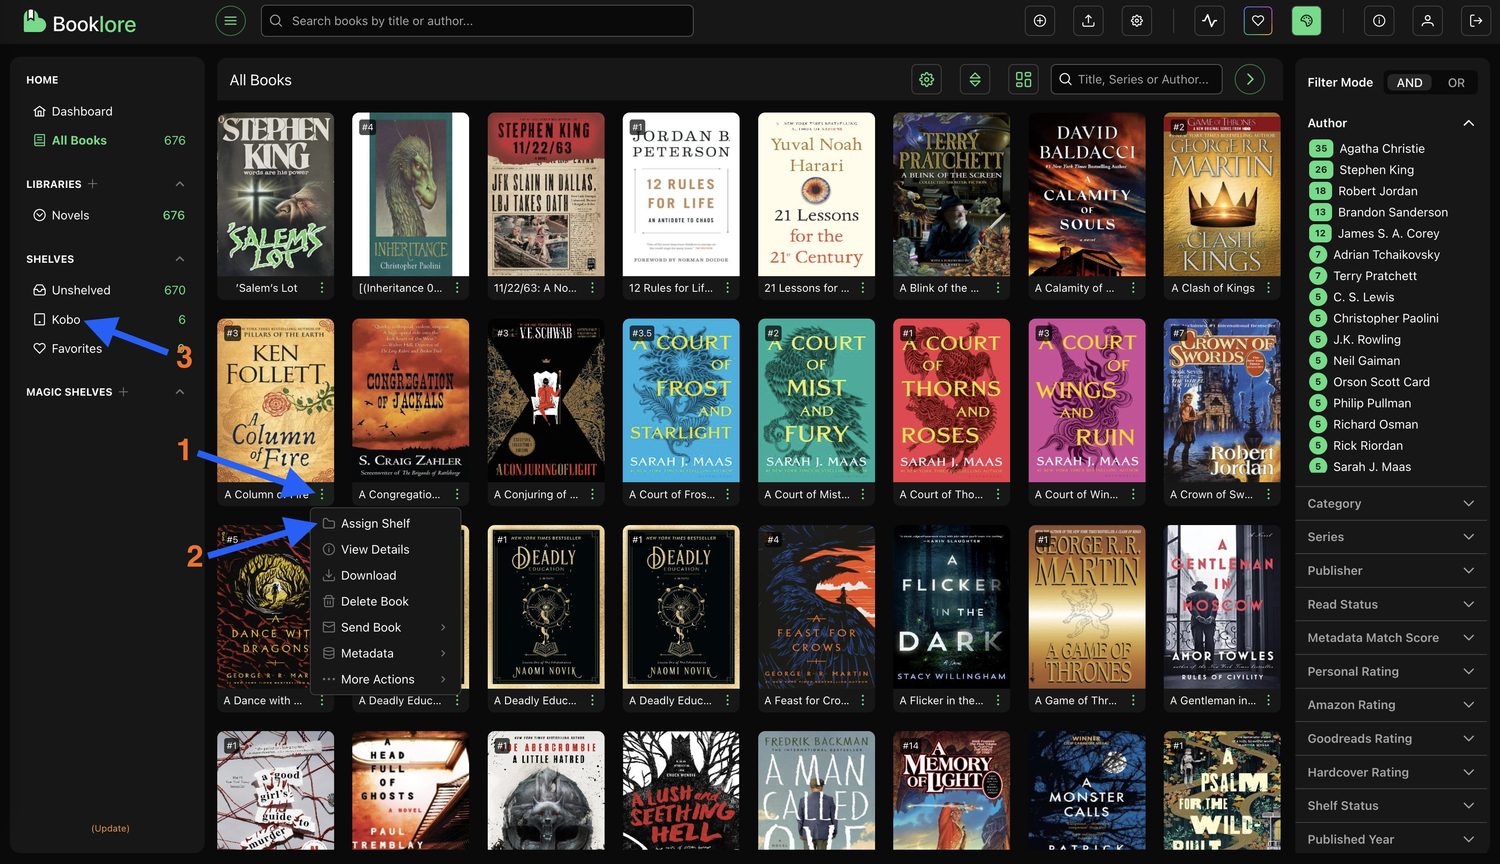Click the green theme palette icon

[1306, 21]
